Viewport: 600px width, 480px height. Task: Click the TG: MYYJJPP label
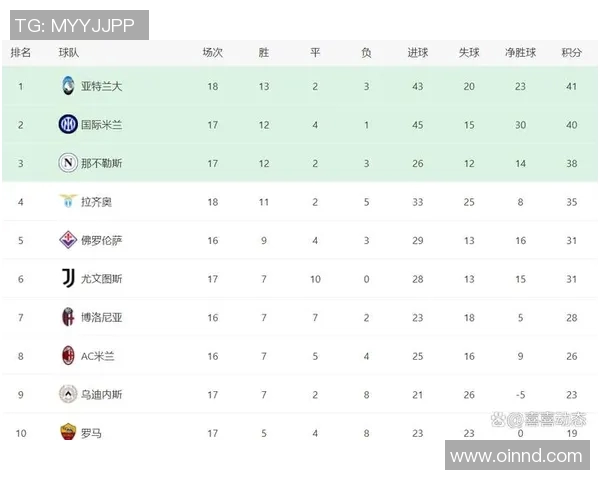click(x=75, y=24)
